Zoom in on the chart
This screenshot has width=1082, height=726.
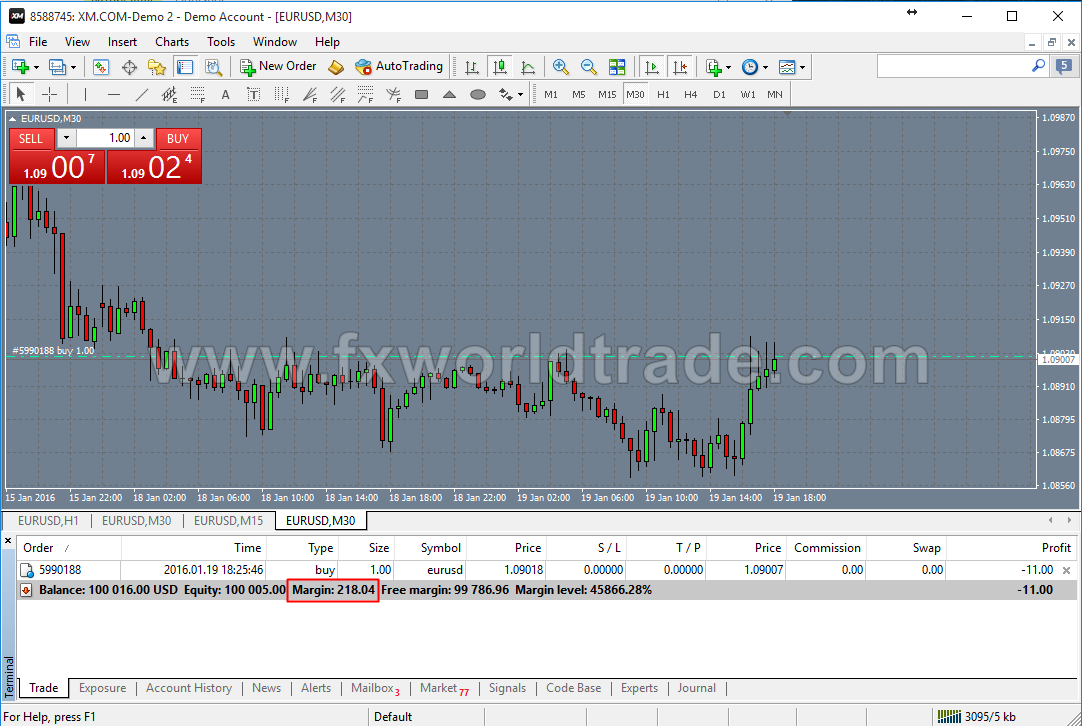coord(560,67)
